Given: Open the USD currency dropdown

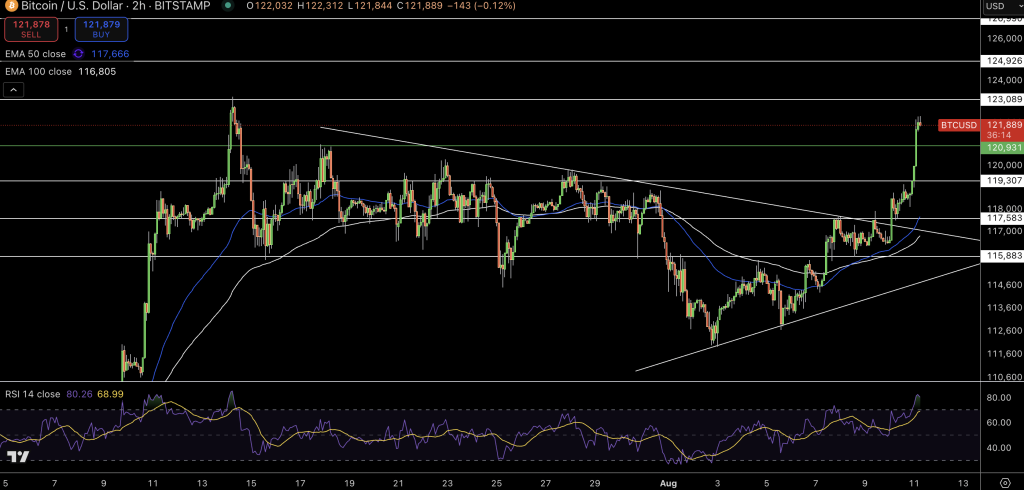Looking at the screenshot, I should (1003, 6).
